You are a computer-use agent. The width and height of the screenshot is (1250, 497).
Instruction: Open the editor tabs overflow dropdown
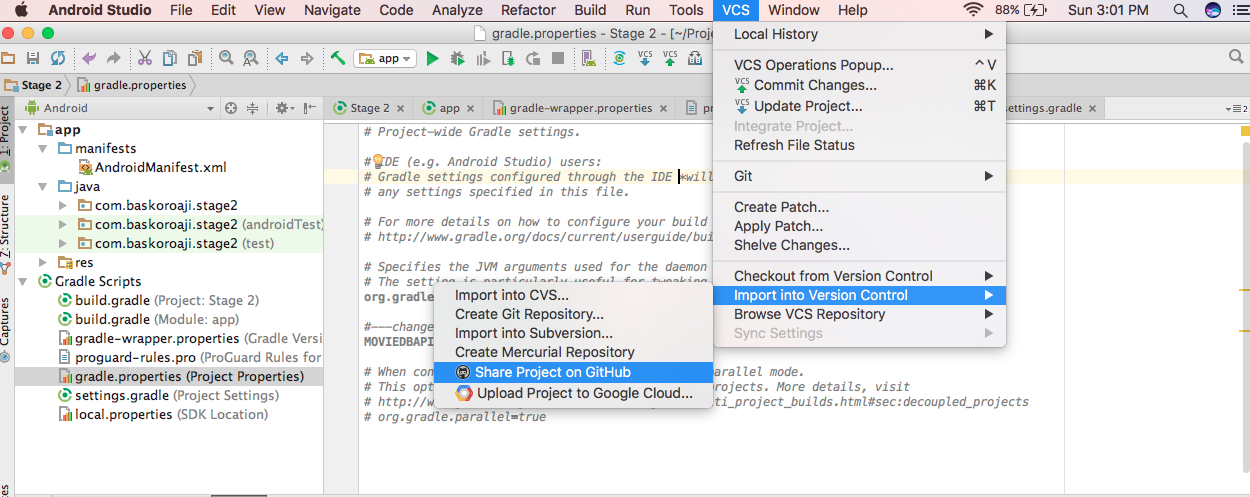(1236, 108)
